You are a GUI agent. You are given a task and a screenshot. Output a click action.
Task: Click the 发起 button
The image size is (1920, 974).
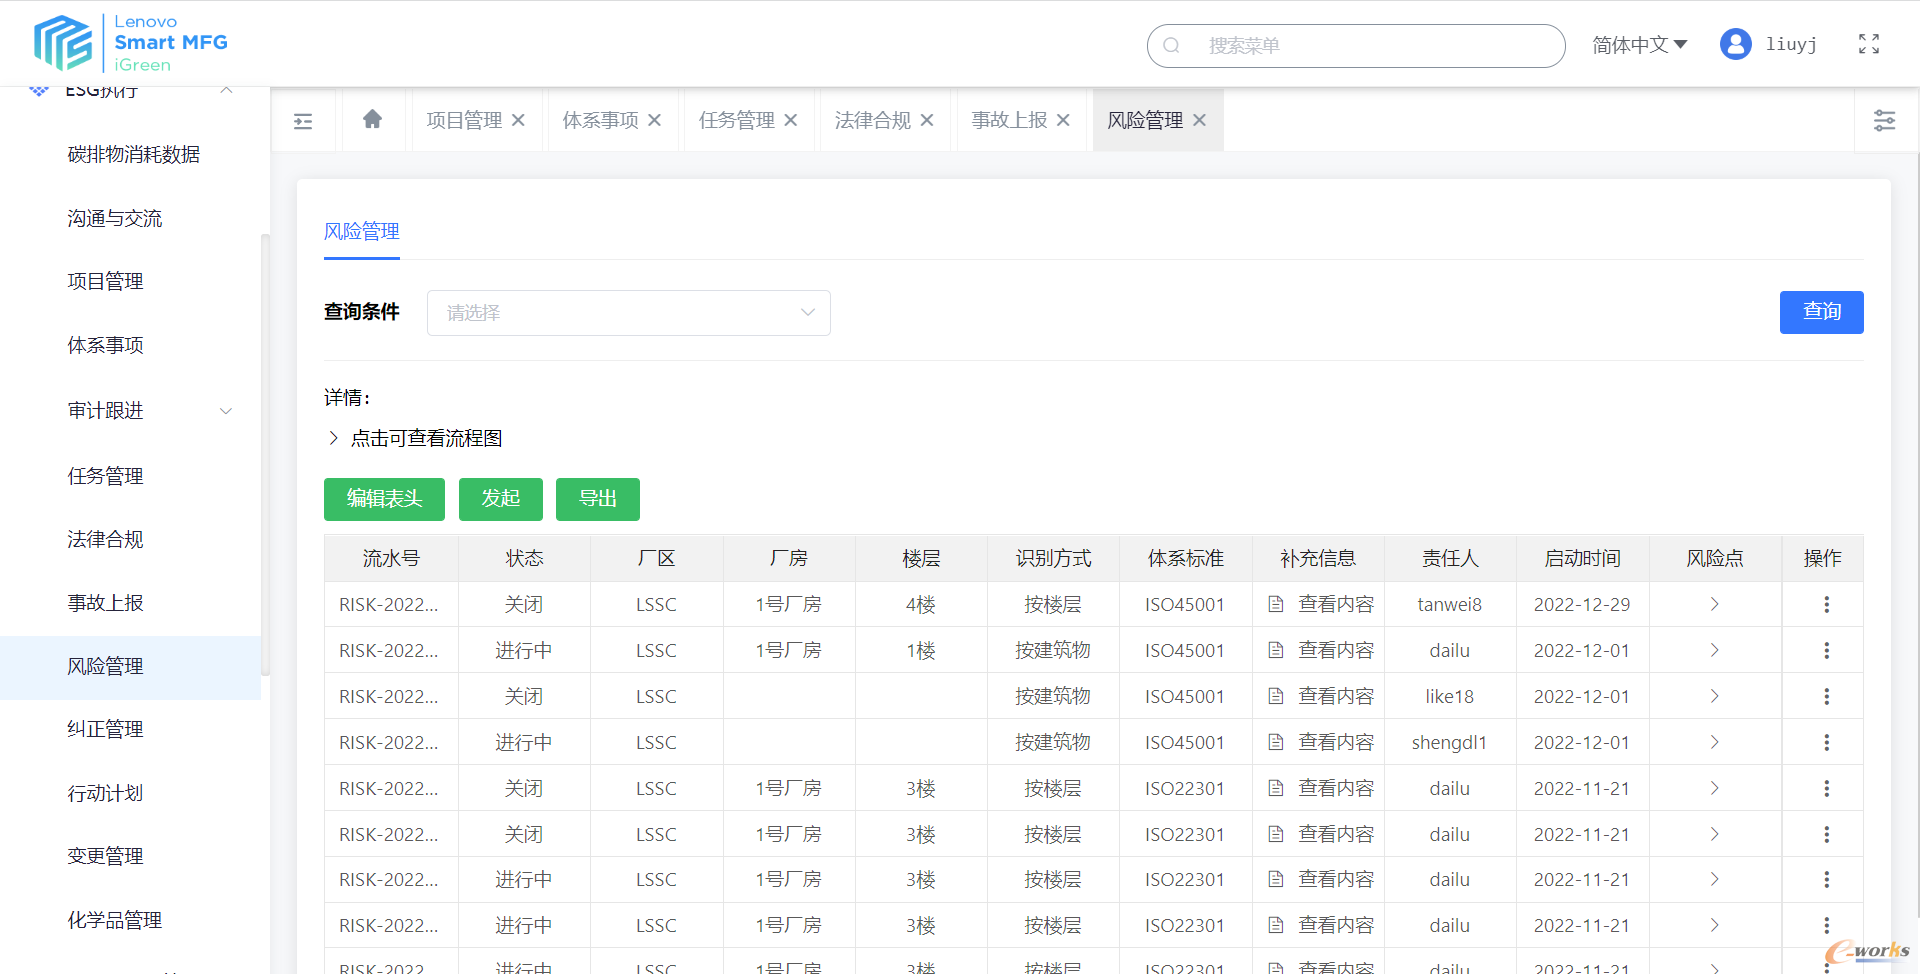[x=500, y=499]
